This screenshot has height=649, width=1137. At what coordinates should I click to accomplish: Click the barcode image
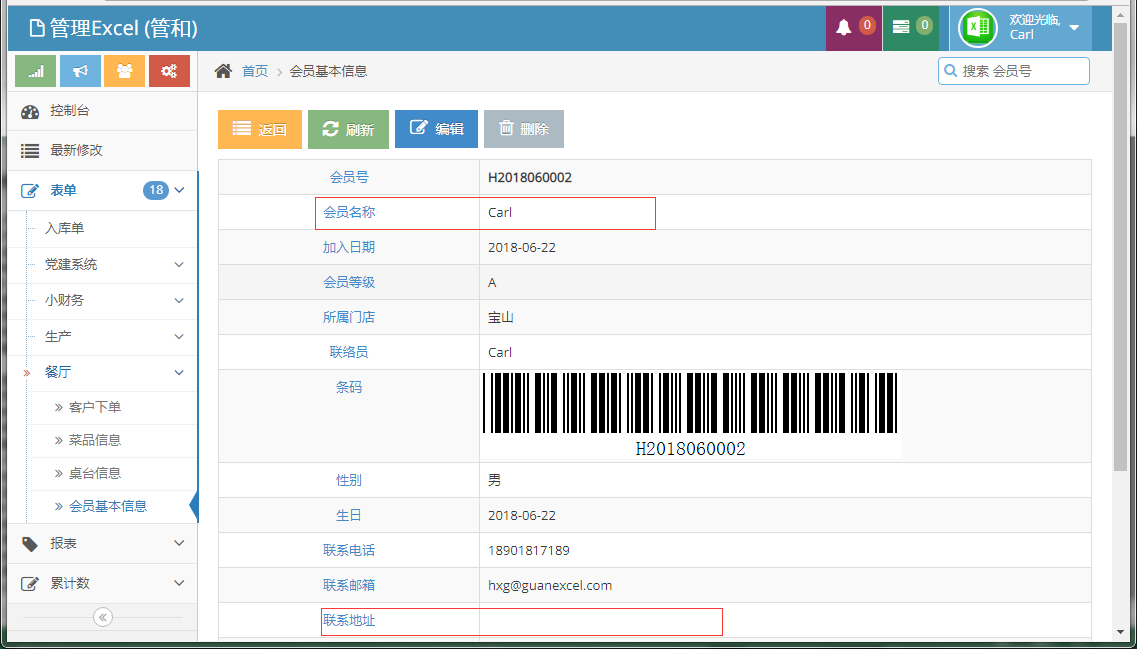(690, 415)
